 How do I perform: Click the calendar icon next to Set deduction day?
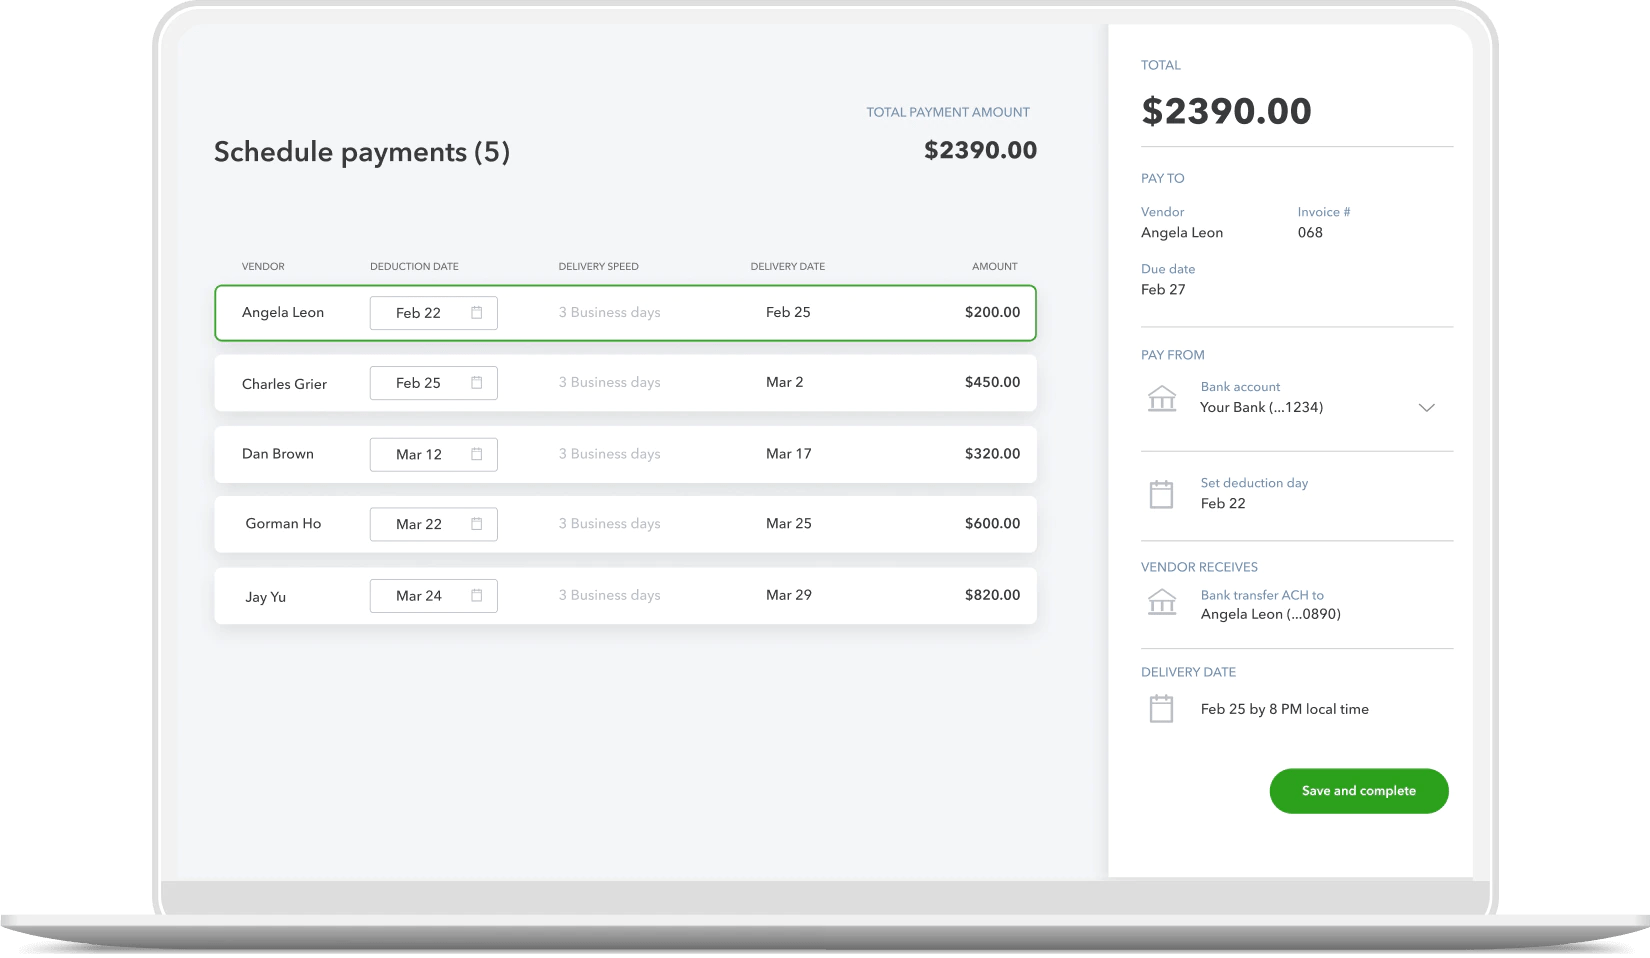pyautogui.click(x=1162, y=493)
